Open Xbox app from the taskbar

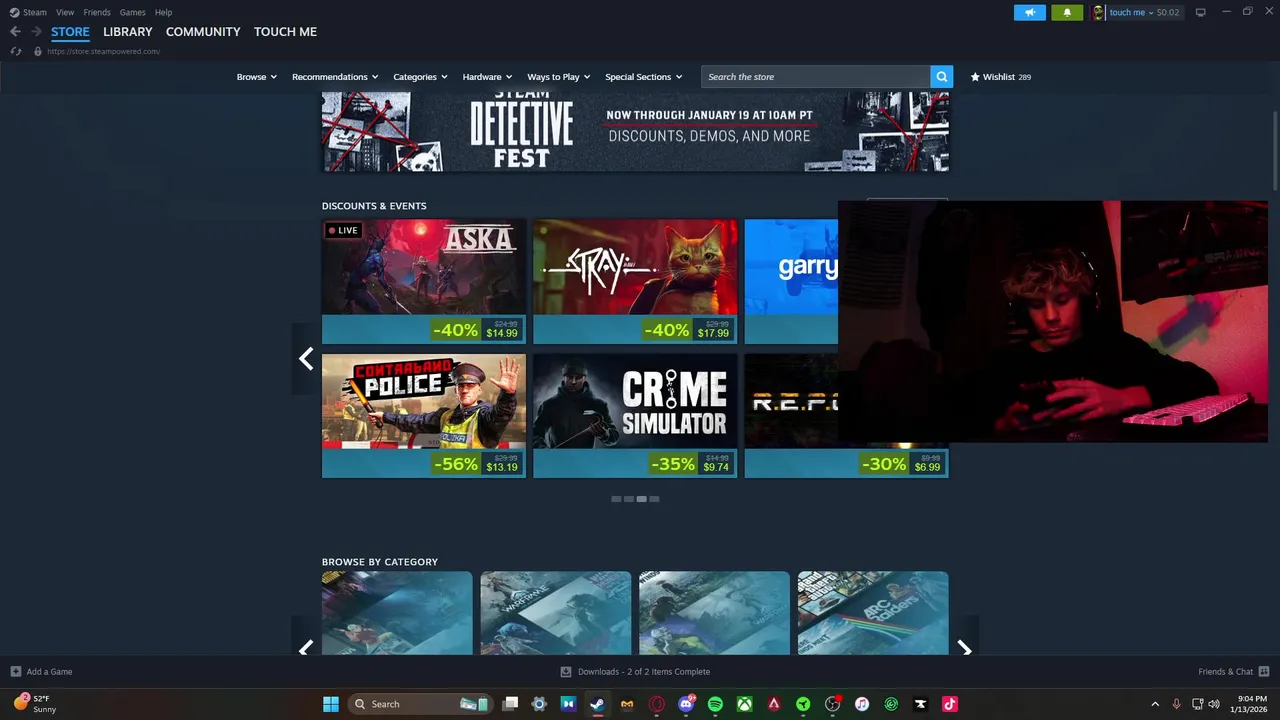pyautogui.click(x=745, y=704)
